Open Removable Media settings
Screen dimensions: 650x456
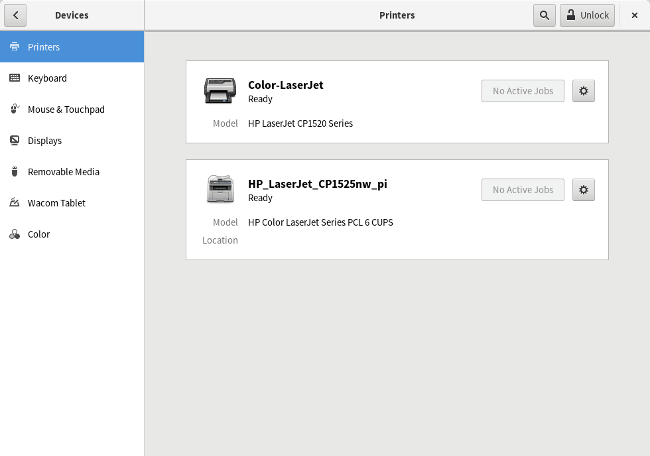63,172
